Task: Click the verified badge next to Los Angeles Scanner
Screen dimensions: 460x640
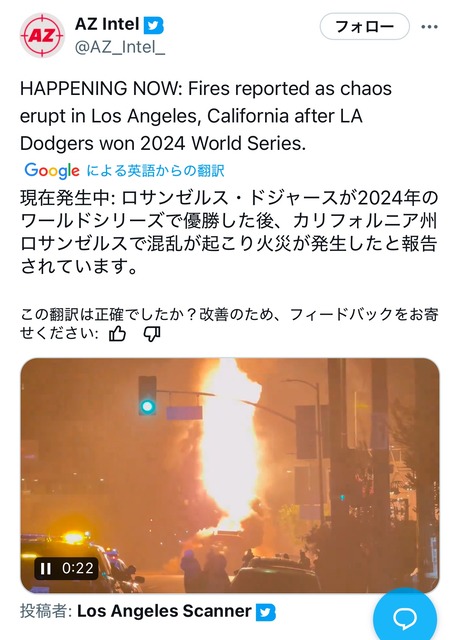Action: pyautogui.click(x=266, y=613)
